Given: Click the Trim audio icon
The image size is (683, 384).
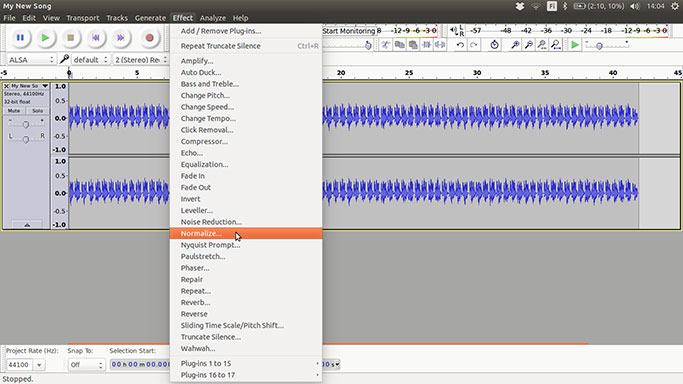Looking at the screenshot, I should (x=426, y=45).
